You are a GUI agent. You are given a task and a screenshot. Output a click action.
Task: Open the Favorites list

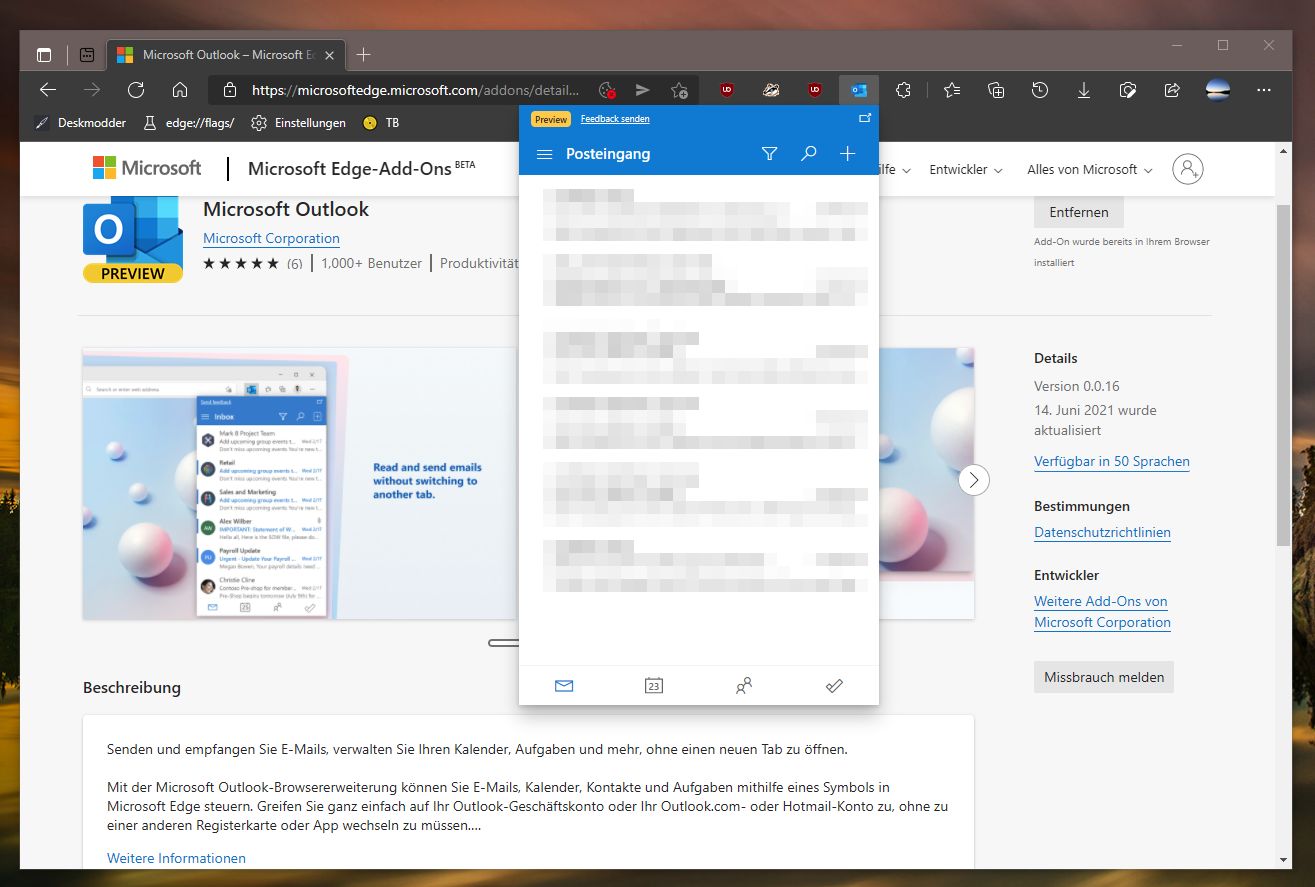pos(952,90)
